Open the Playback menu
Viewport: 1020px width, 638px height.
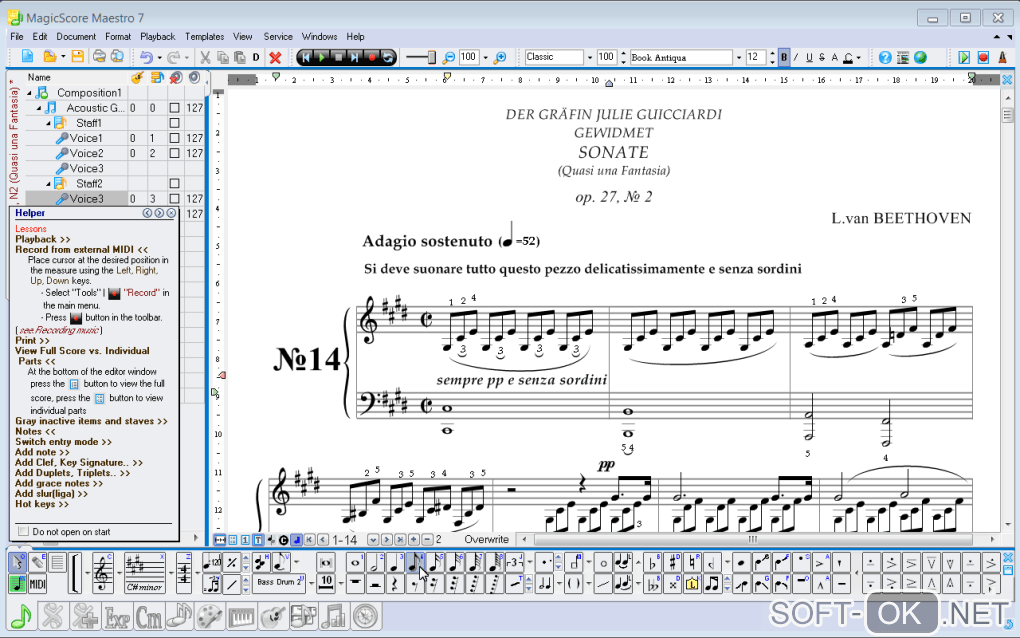pos(158,36)
